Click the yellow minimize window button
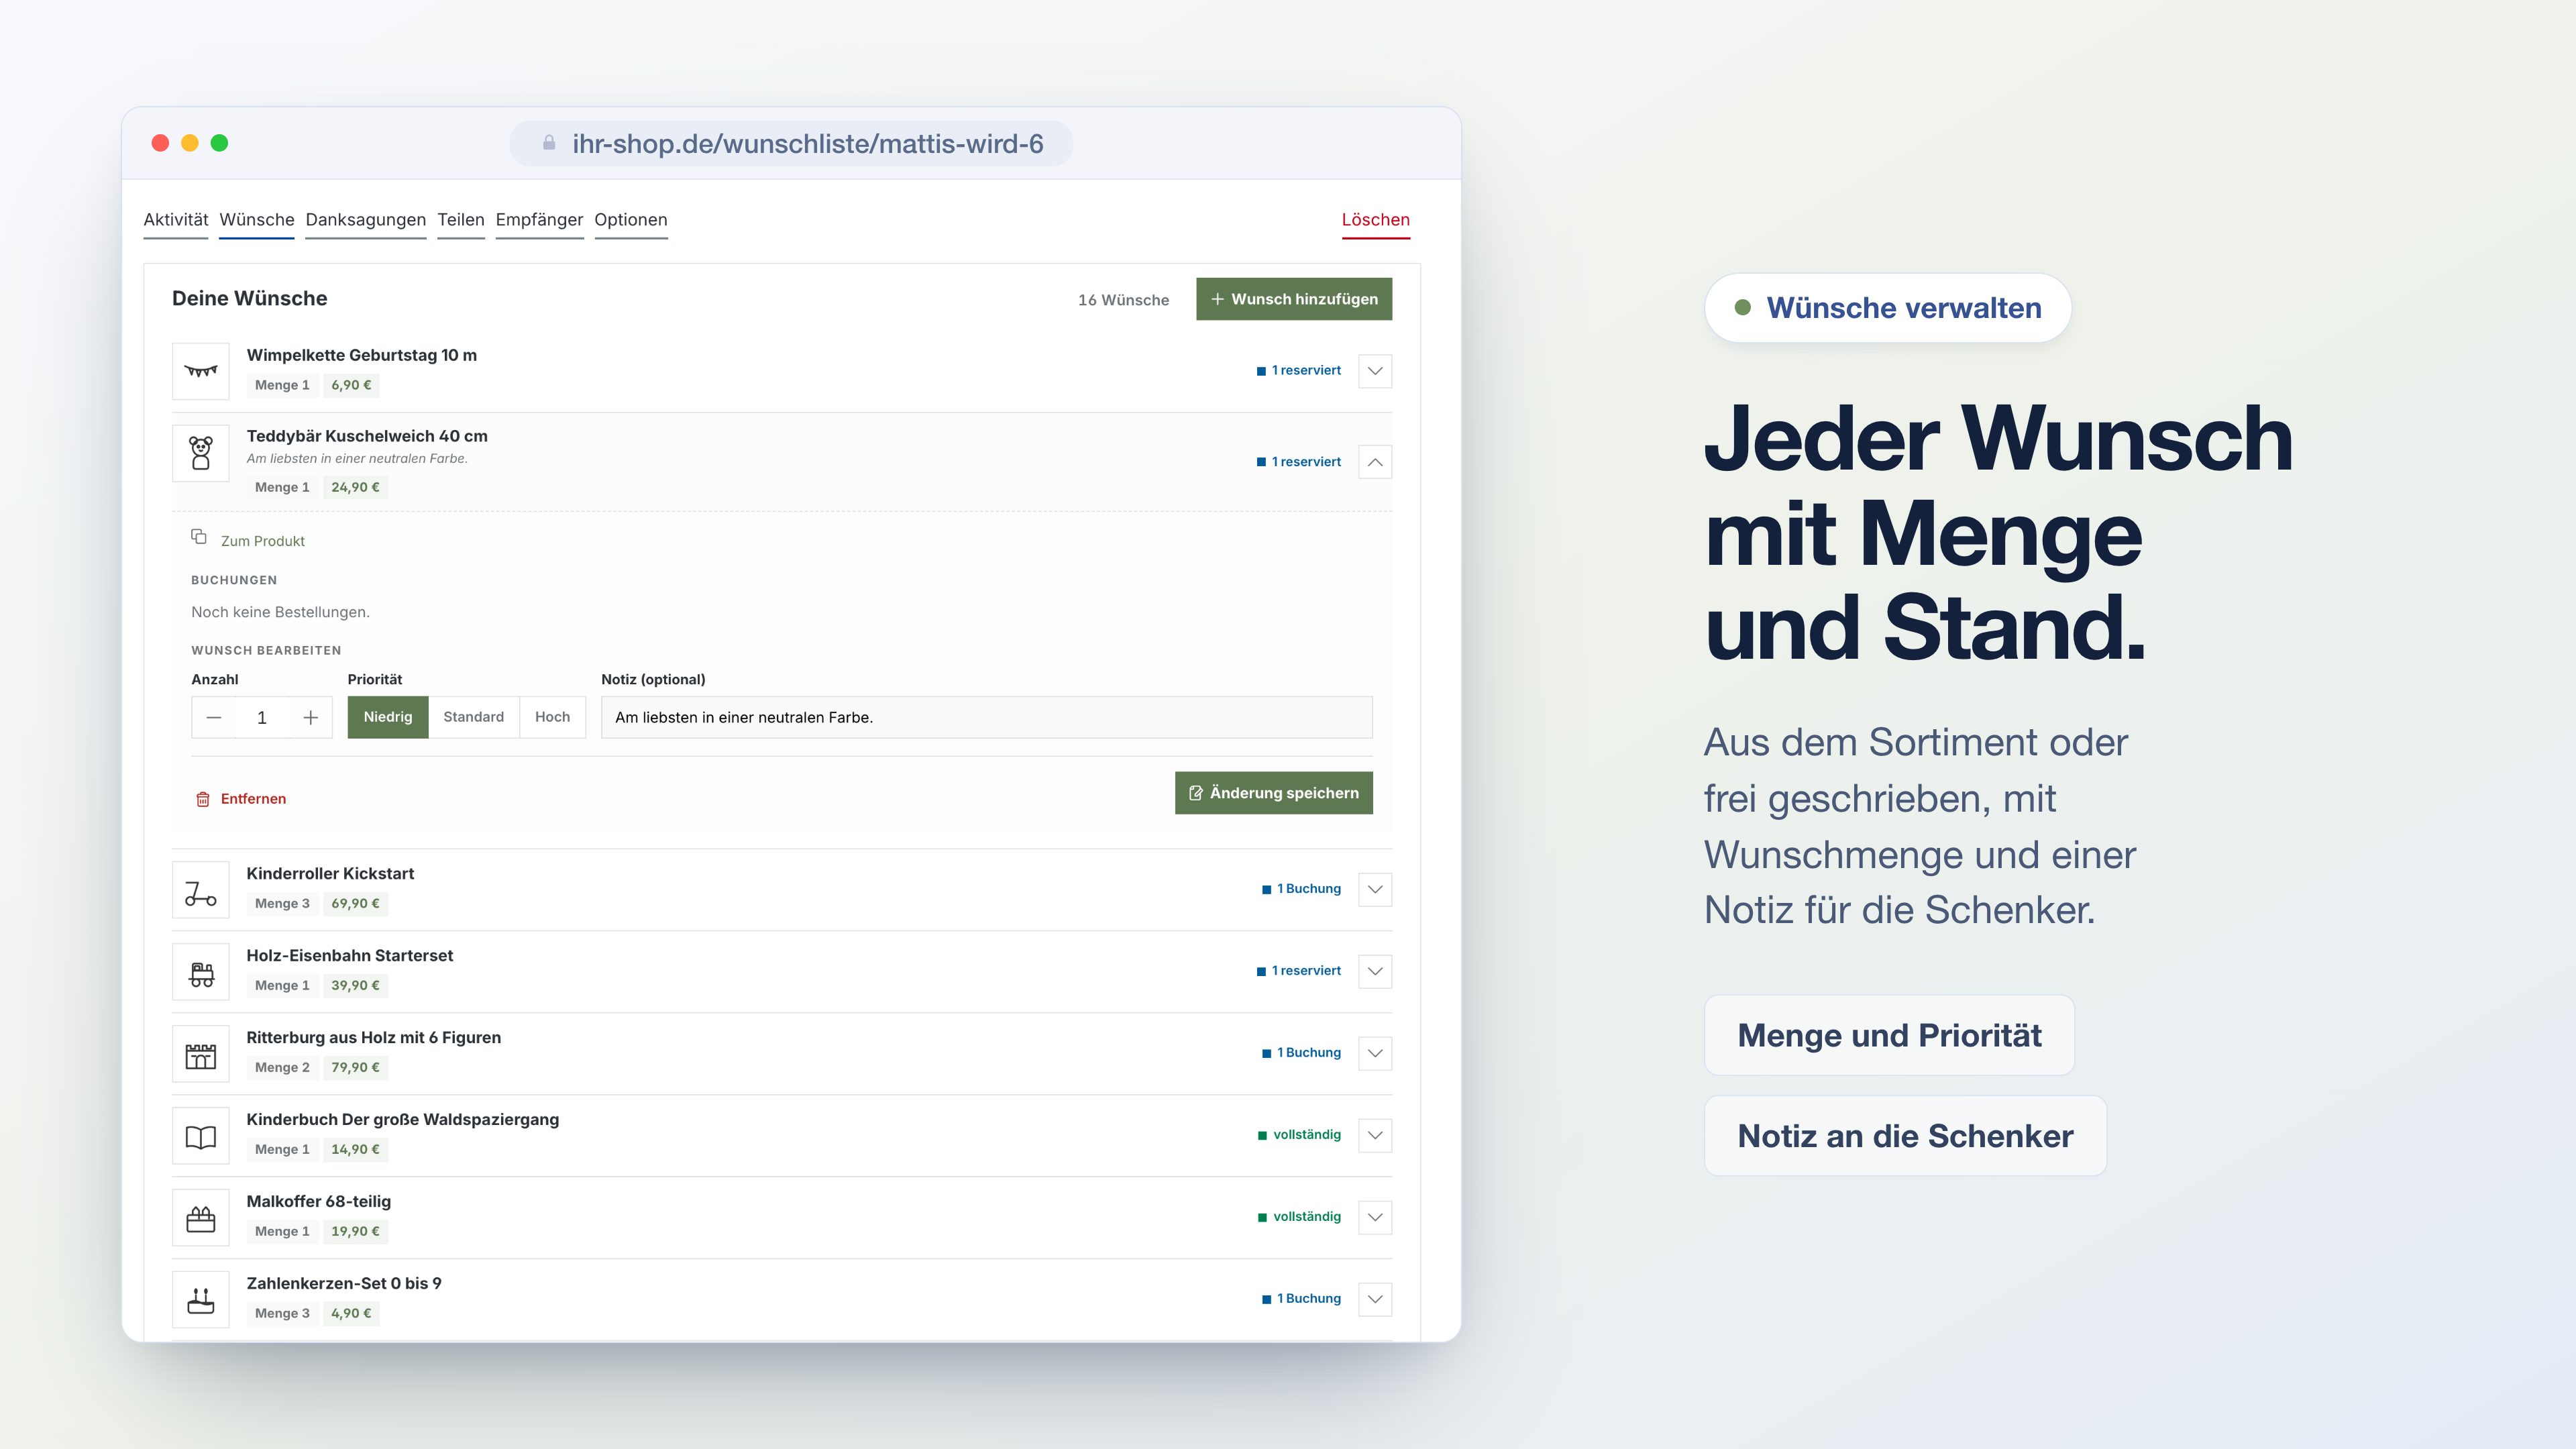Viewport: 2576px width, 1449px height. click(190, 143)
